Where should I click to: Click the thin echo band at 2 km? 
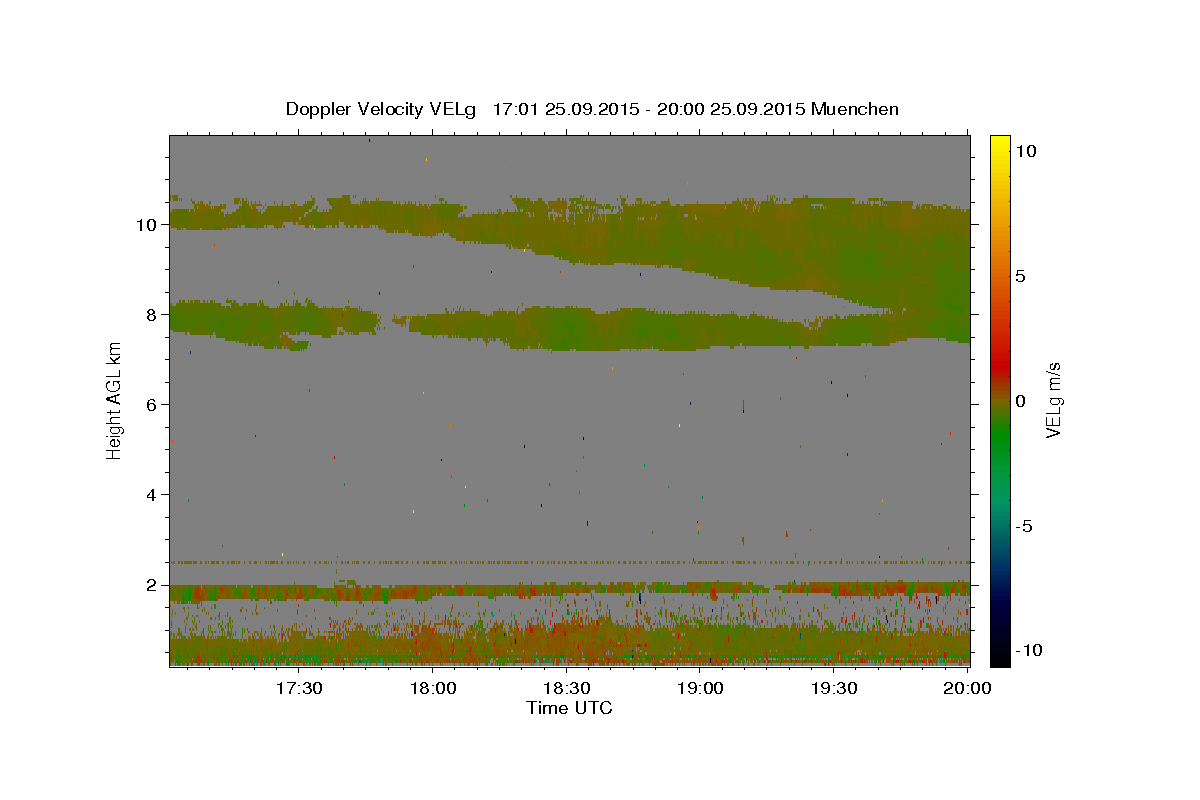[x=570, y=592]
